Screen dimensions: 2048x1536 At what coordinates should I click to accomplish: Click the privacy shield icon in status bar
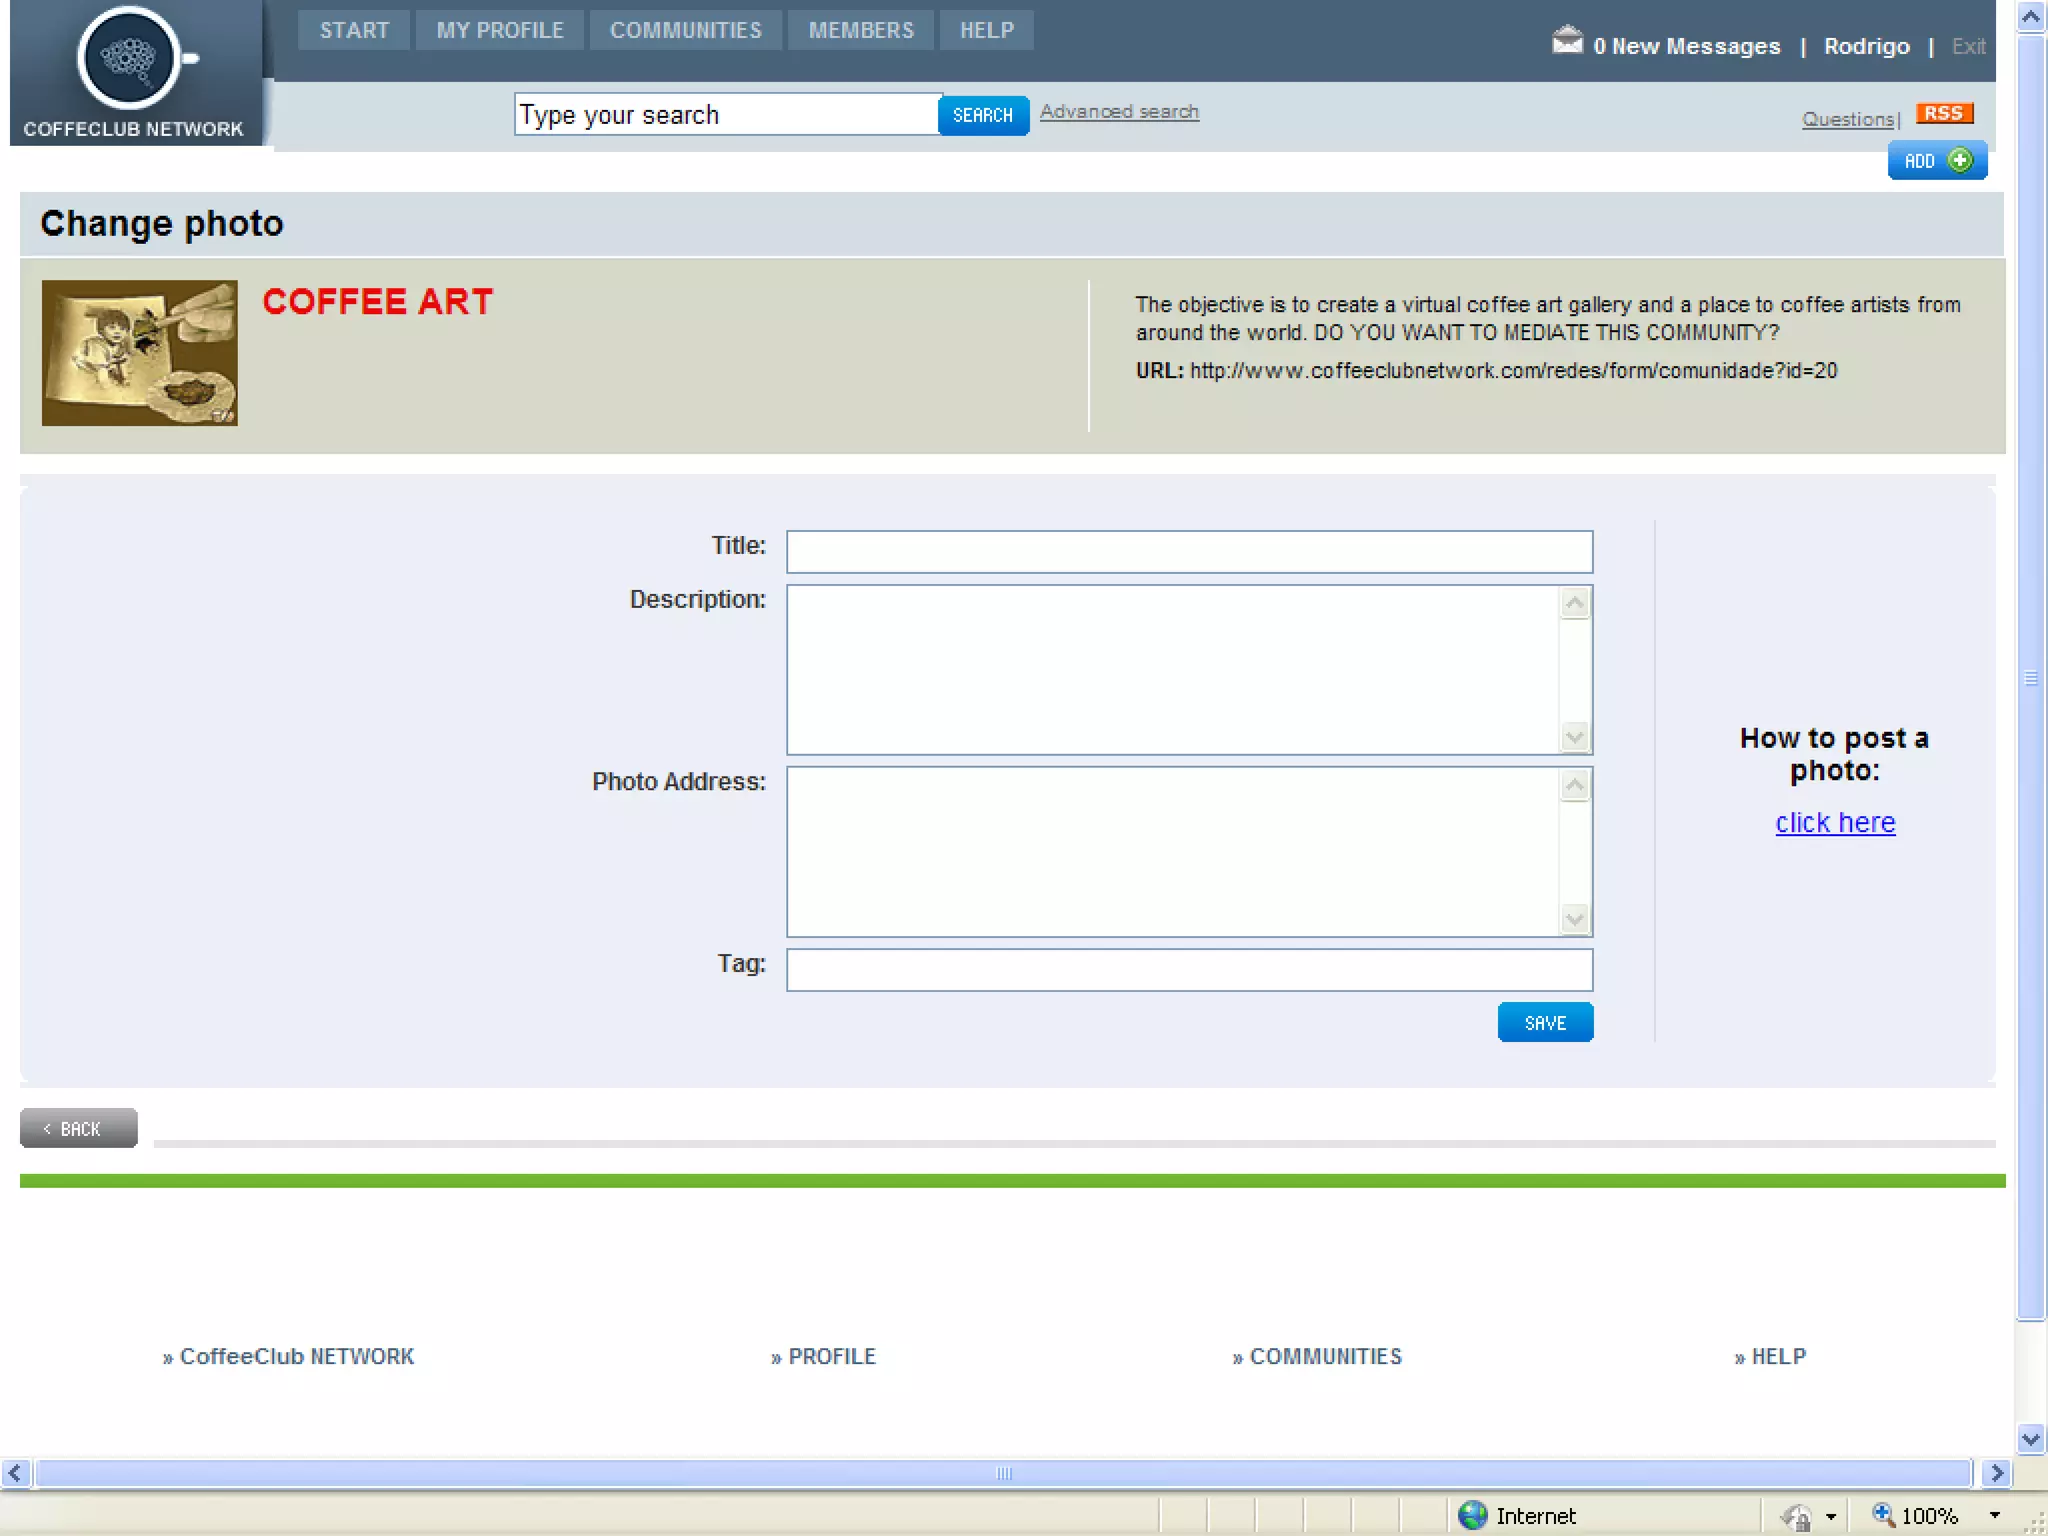[1797, 1516]
